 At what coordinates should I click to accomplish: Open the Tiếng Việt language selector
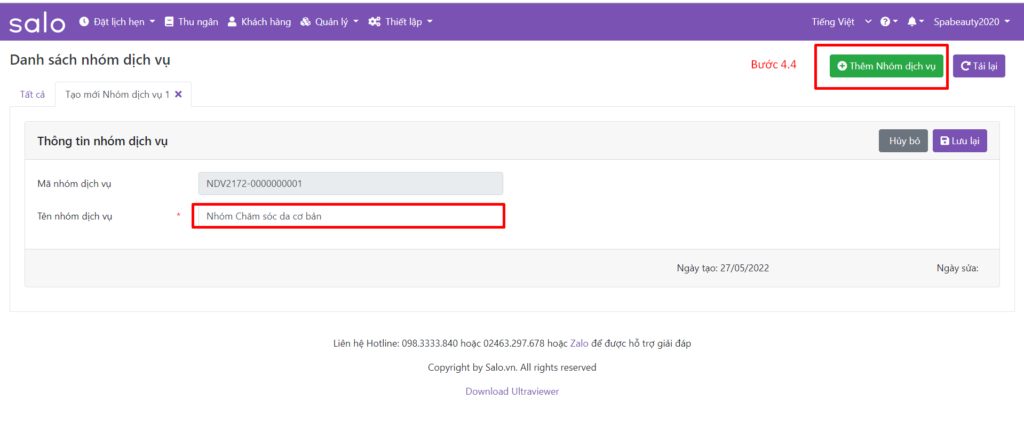click(841, 22)
